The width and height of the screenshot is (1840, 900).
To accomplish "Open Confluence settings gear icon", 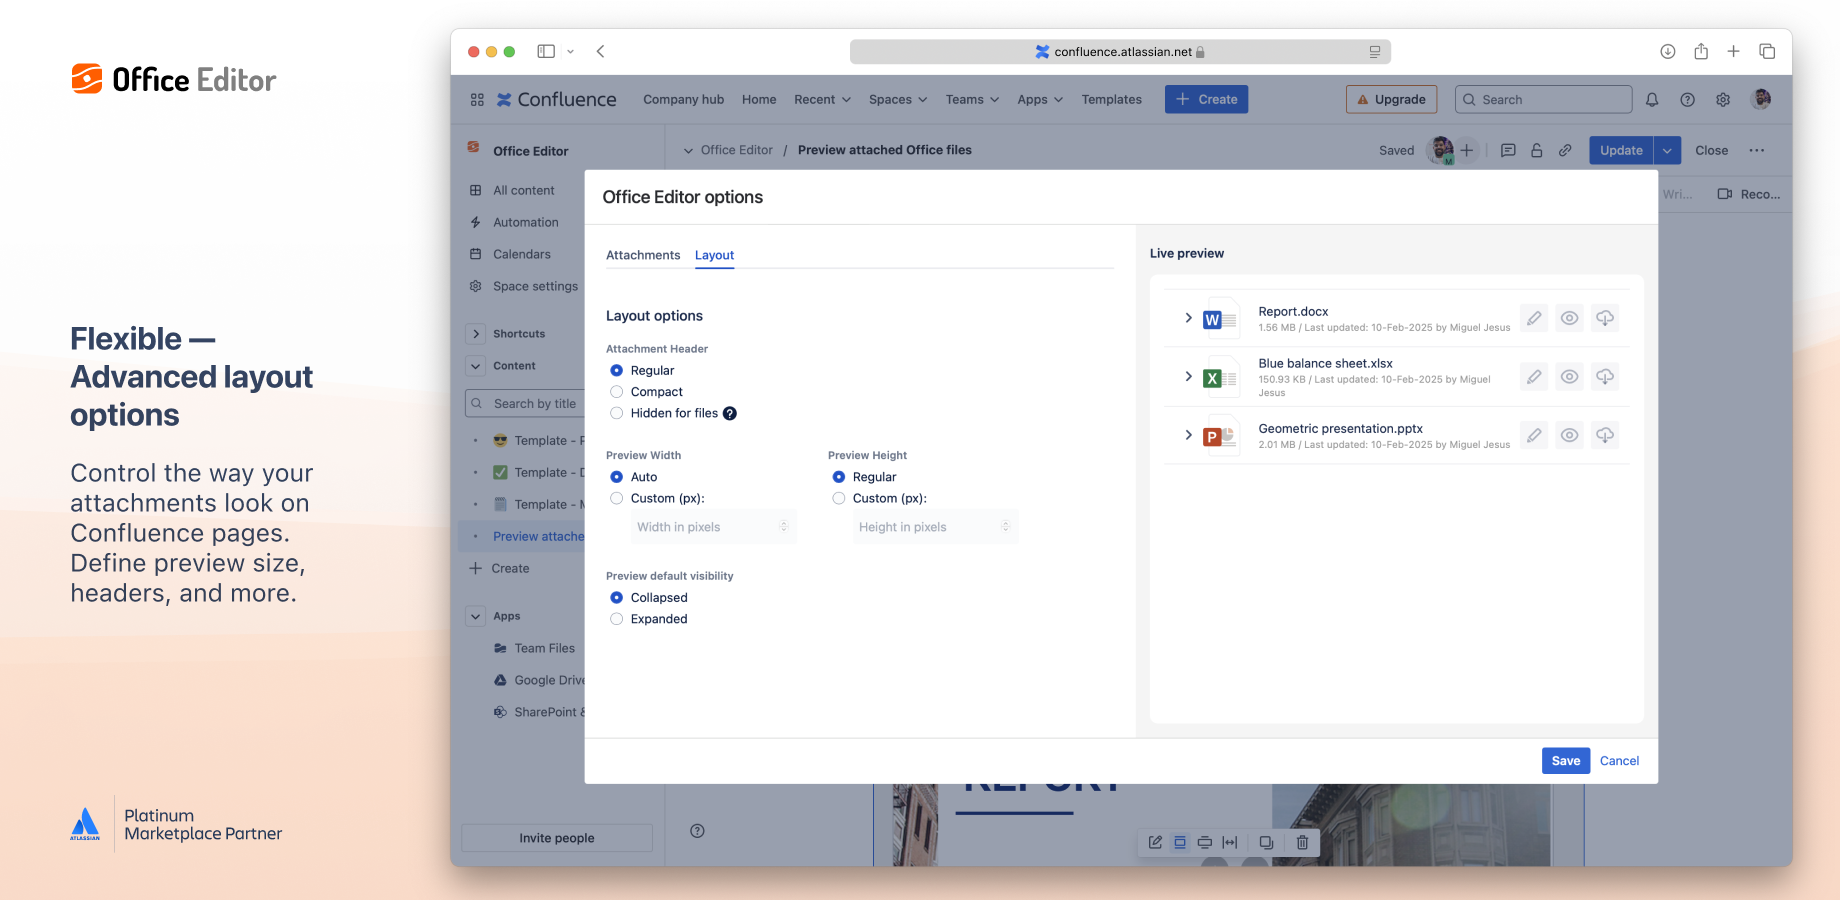I will (1723, 99).
